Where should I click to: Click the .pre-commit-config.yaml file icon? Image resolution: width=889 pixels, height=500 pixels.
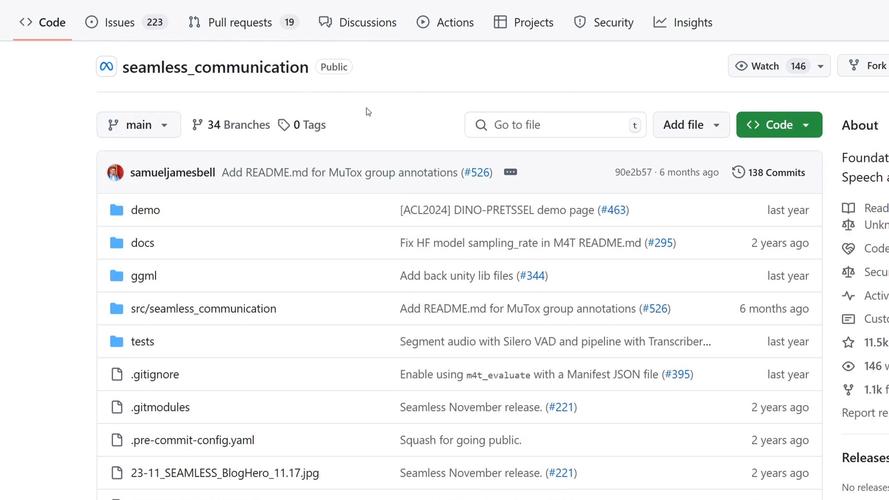click(117, 440)
